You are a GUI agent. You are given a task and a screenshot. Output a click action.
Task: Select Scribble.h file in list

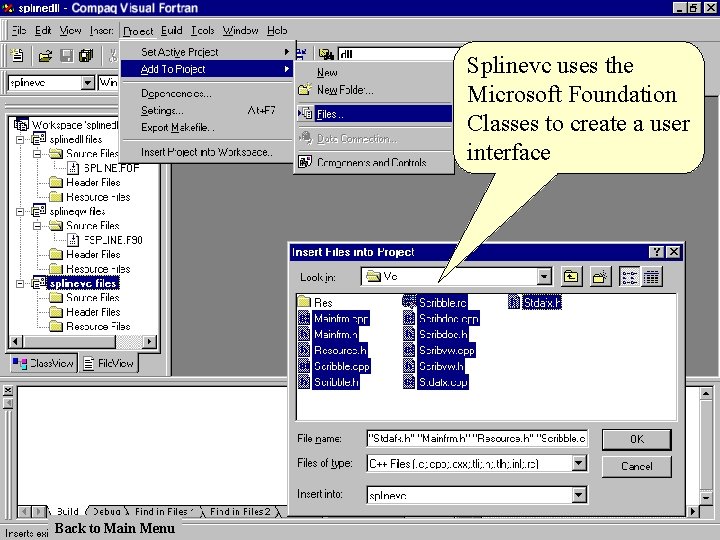click(329, 382)
